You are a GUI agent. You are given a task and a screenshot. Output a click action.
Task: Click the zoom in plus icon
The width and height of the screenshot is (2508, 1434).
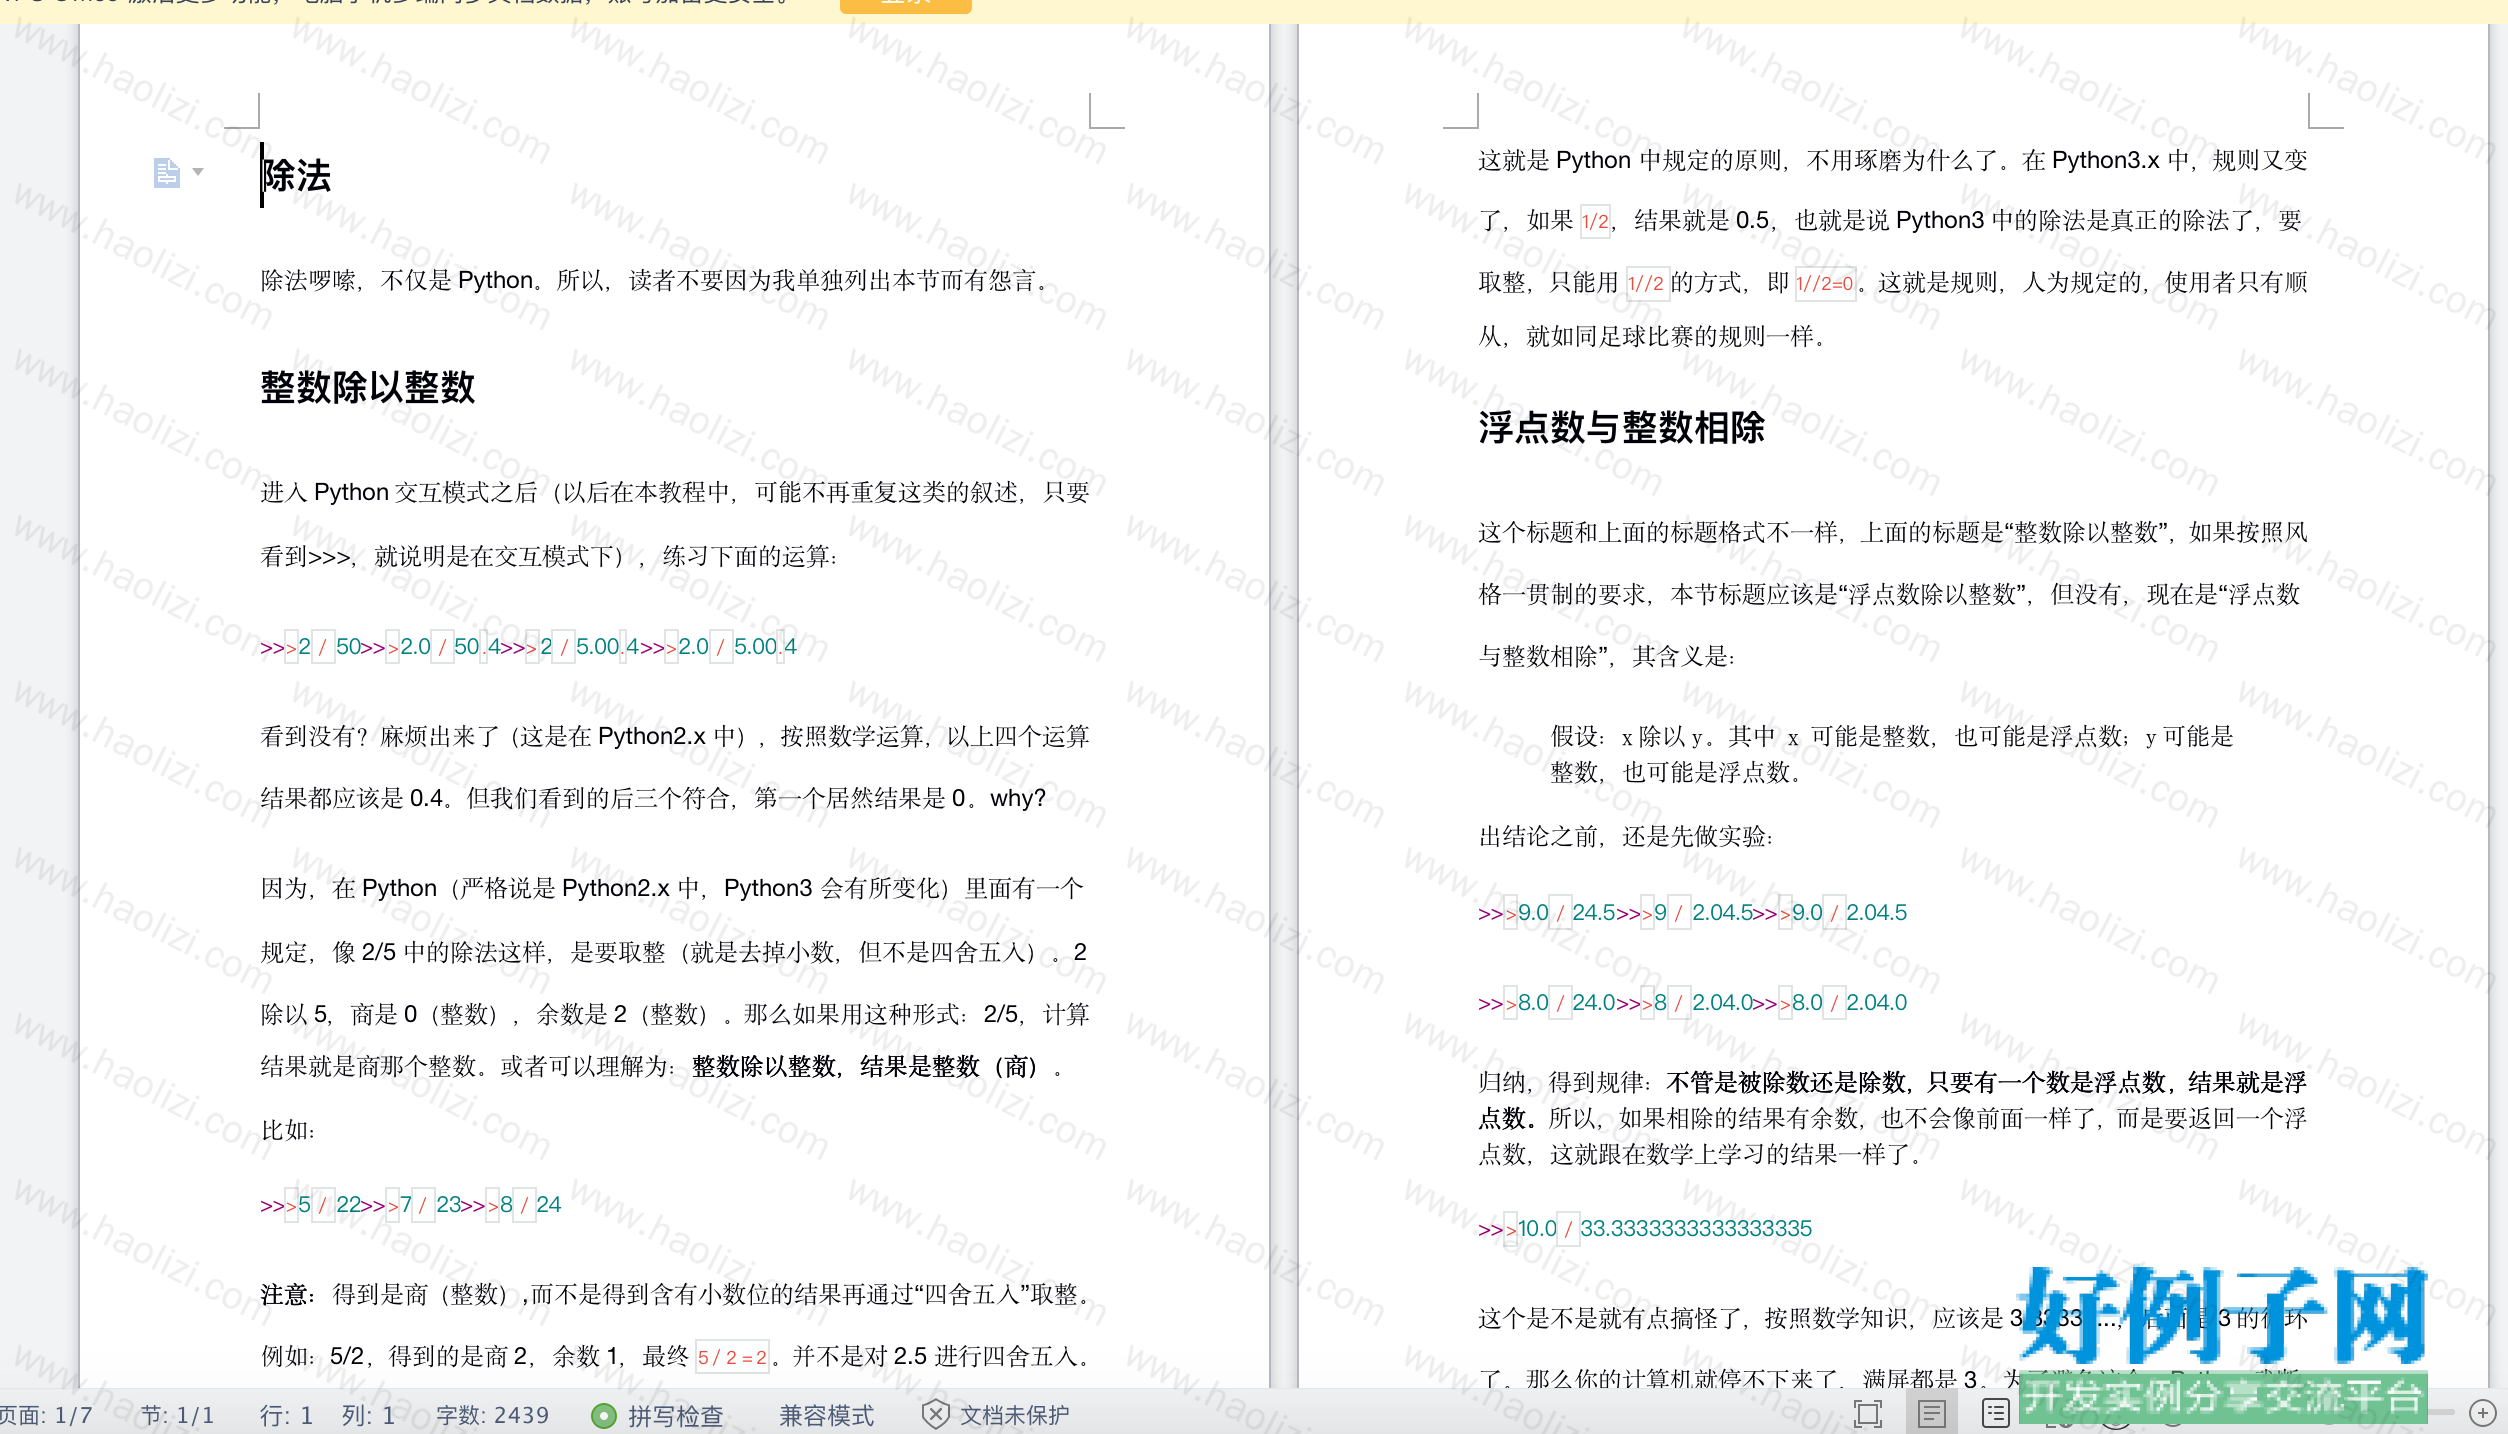2483,1413
